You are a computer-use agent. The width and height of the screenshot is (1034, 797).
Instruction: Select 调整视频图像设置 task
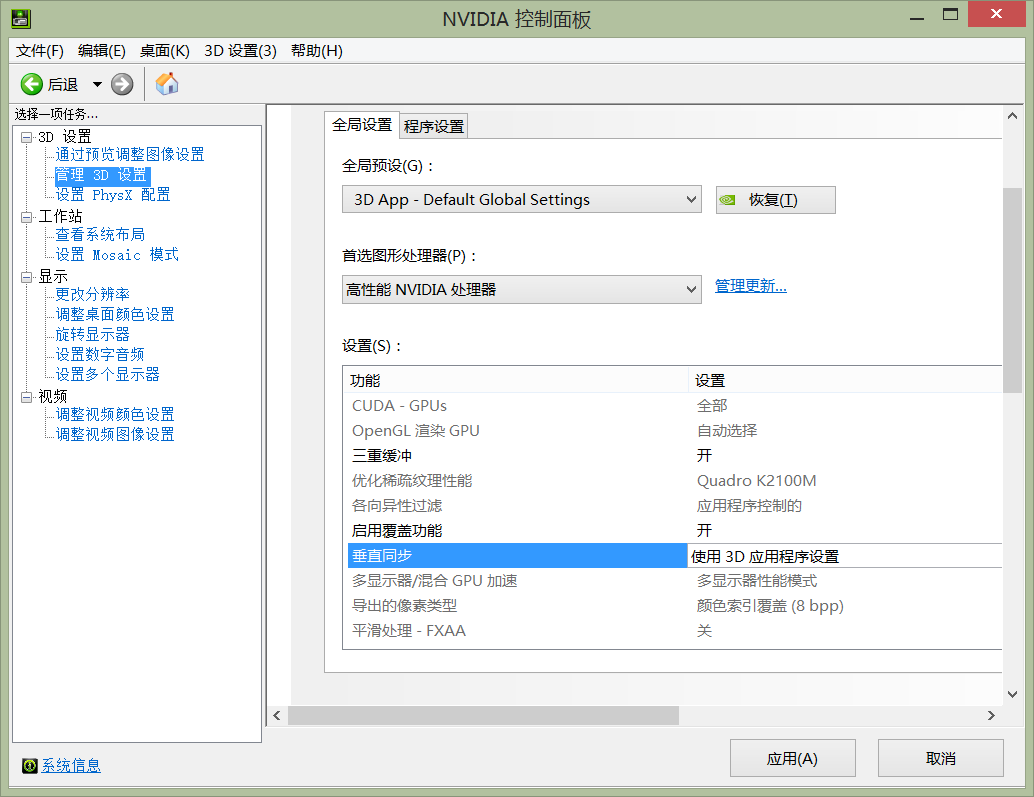[x=115, y=434]
